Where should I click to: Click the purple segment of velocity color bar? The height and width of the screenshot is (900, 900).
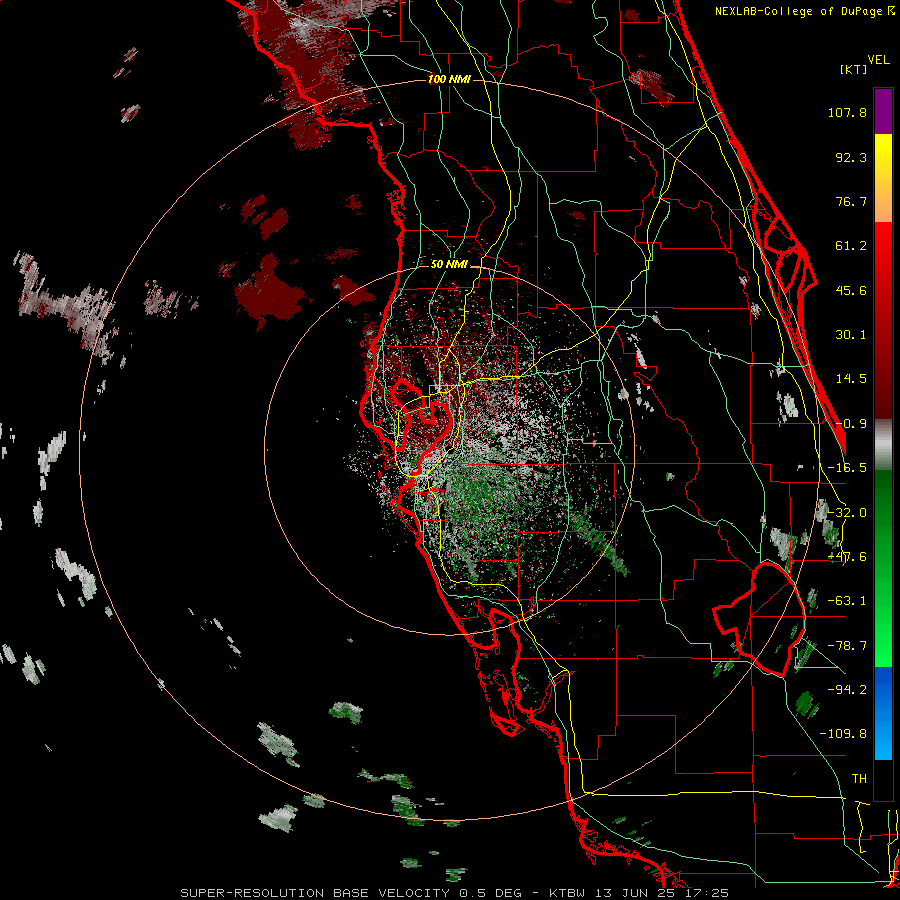(x=883, y=111)
